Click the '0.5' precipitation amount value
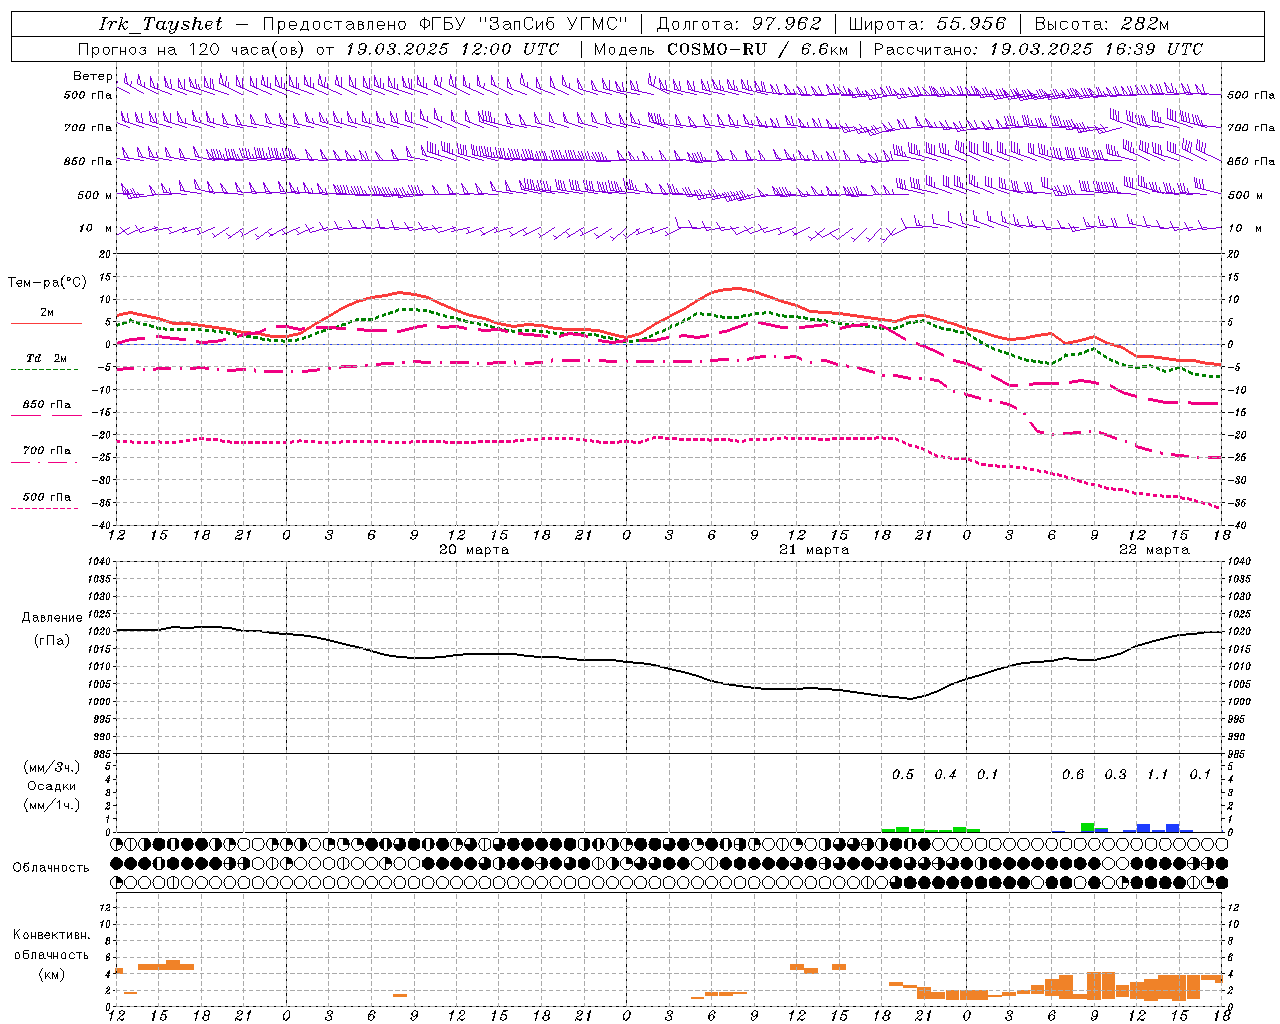The image size is (1280, 1024). [x=903, y=775]
